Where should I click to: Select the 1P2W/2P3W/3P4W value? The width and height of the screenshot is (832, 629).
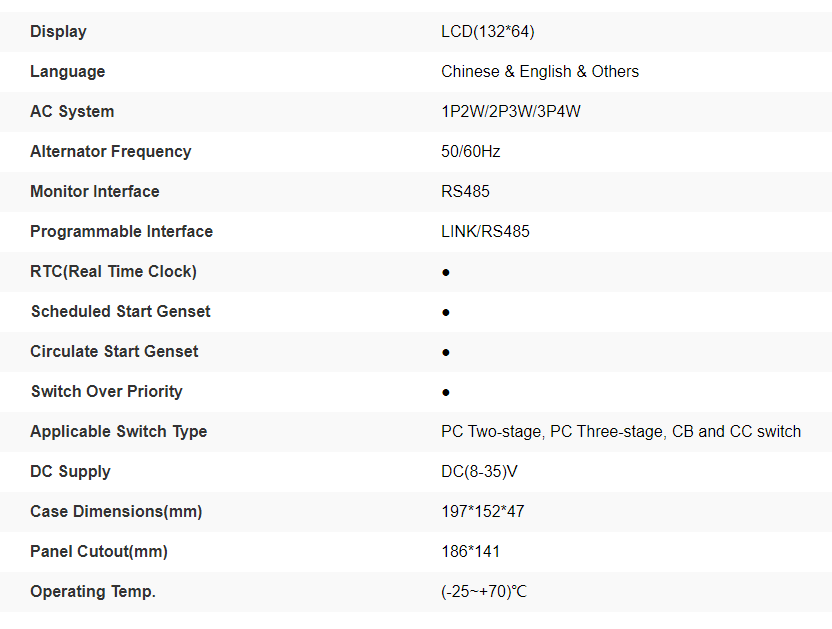point(510,112)
